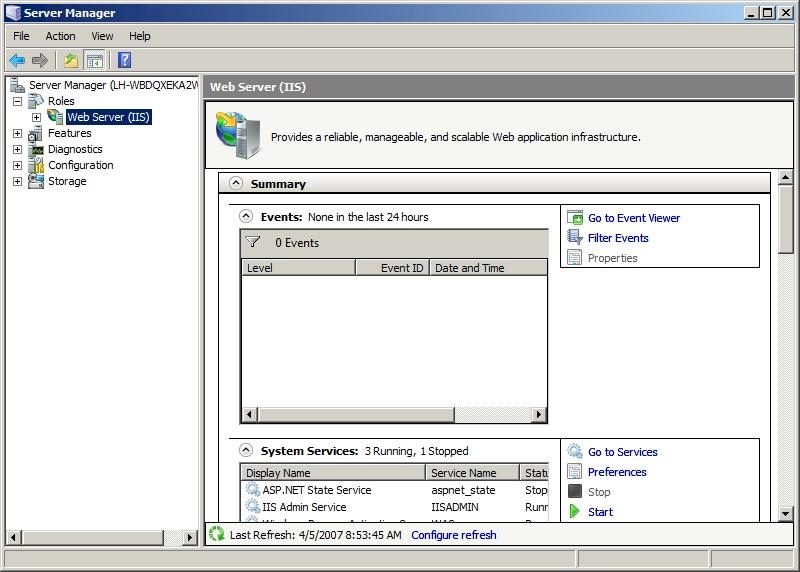The width and height of the screenshot is (800, 572).
Task: Click the tree pane scroll right arrow
Action: 190,537
